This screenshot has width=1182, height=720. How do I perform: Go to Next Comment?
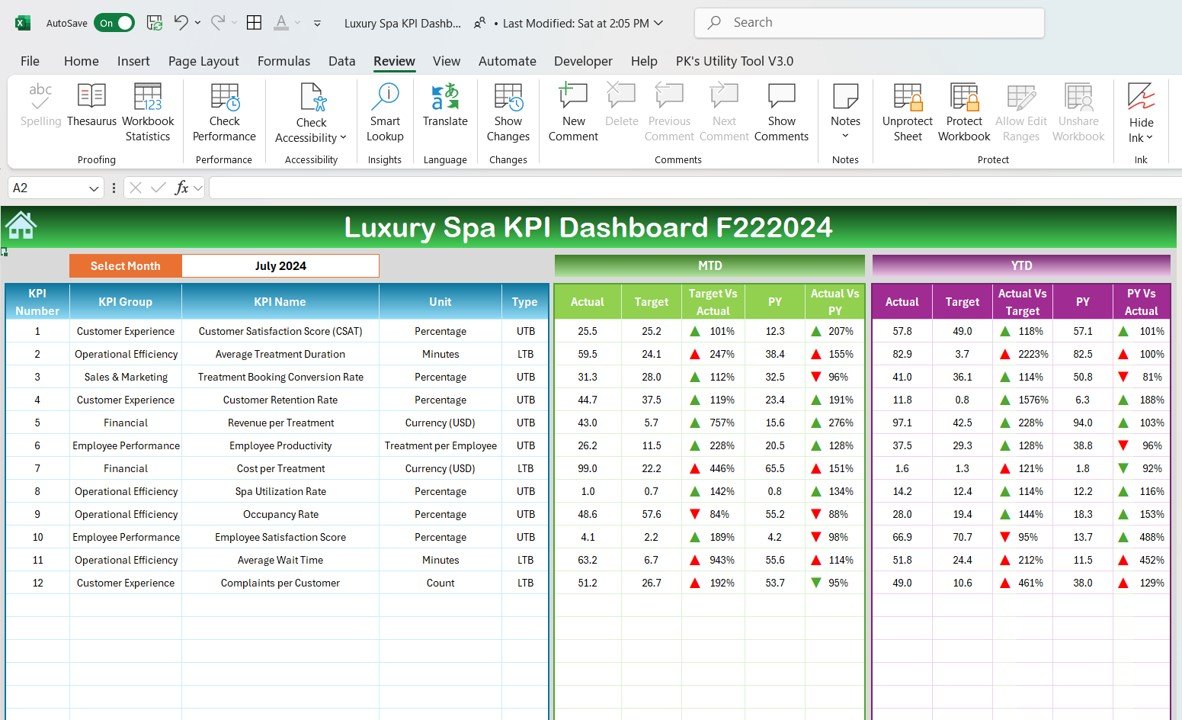tap(724, 112)
